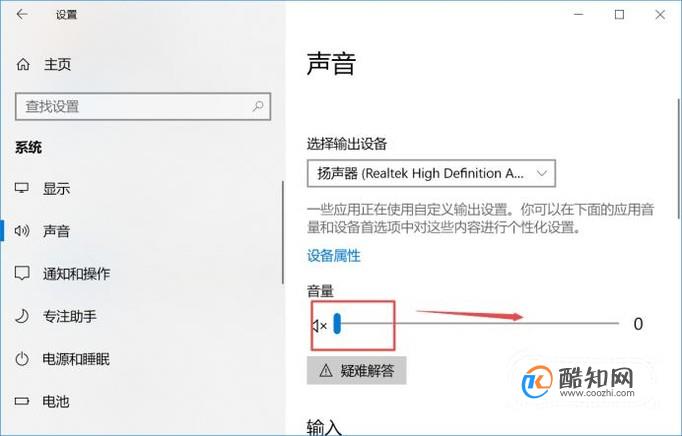
Task: Click the Battery icon in sidebar
Action: (22, 401)
